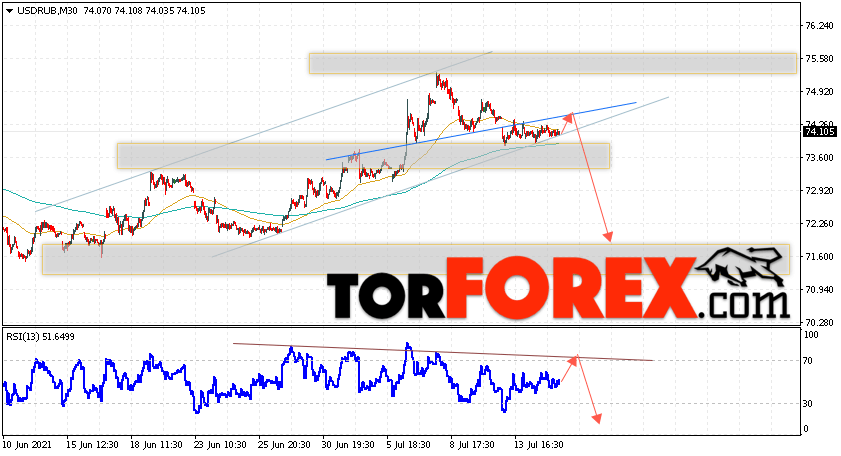The height and width of the screenshot is (456, 841).
Task: Select the blue trendline on price chart
Action: (x=481, y=131)
